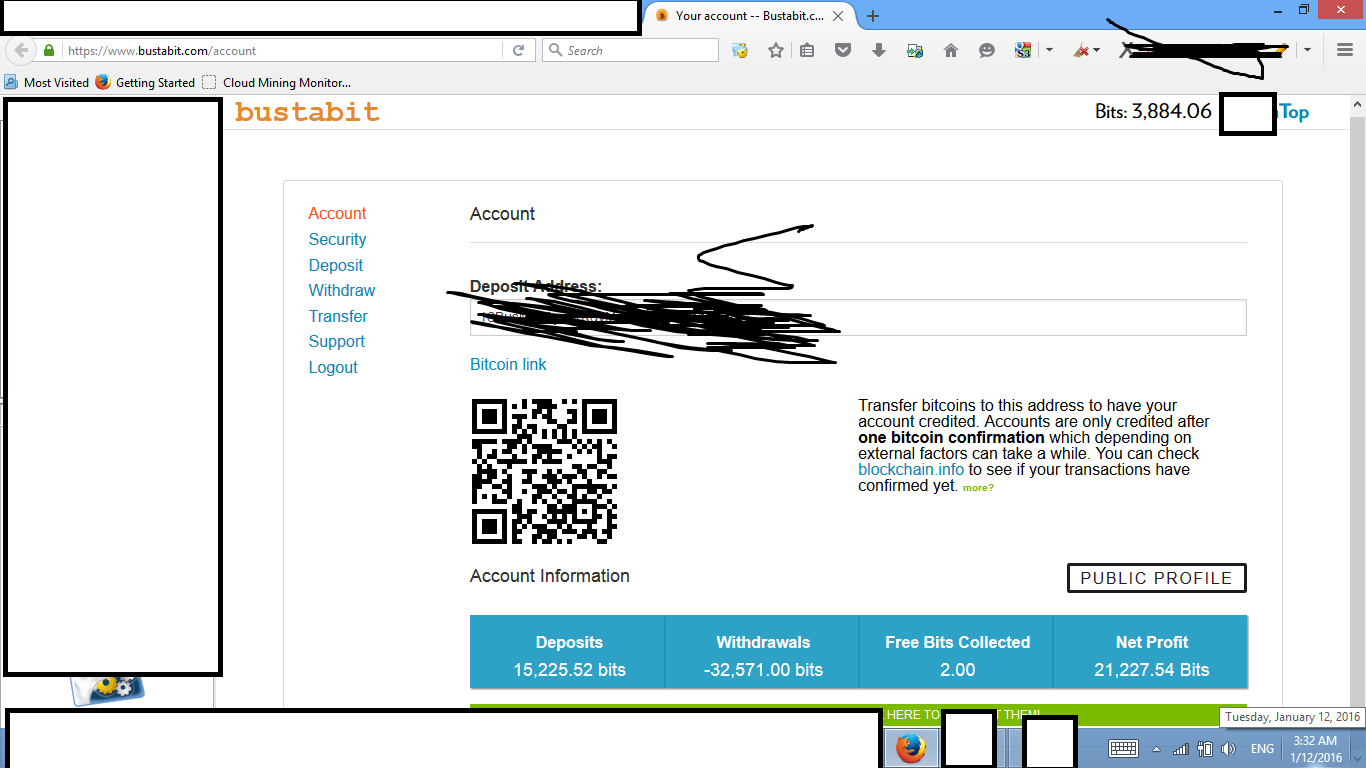Screen dimensions: 1366x768
Task: Log out via the Logout link
Action: (x=333, y=367)
